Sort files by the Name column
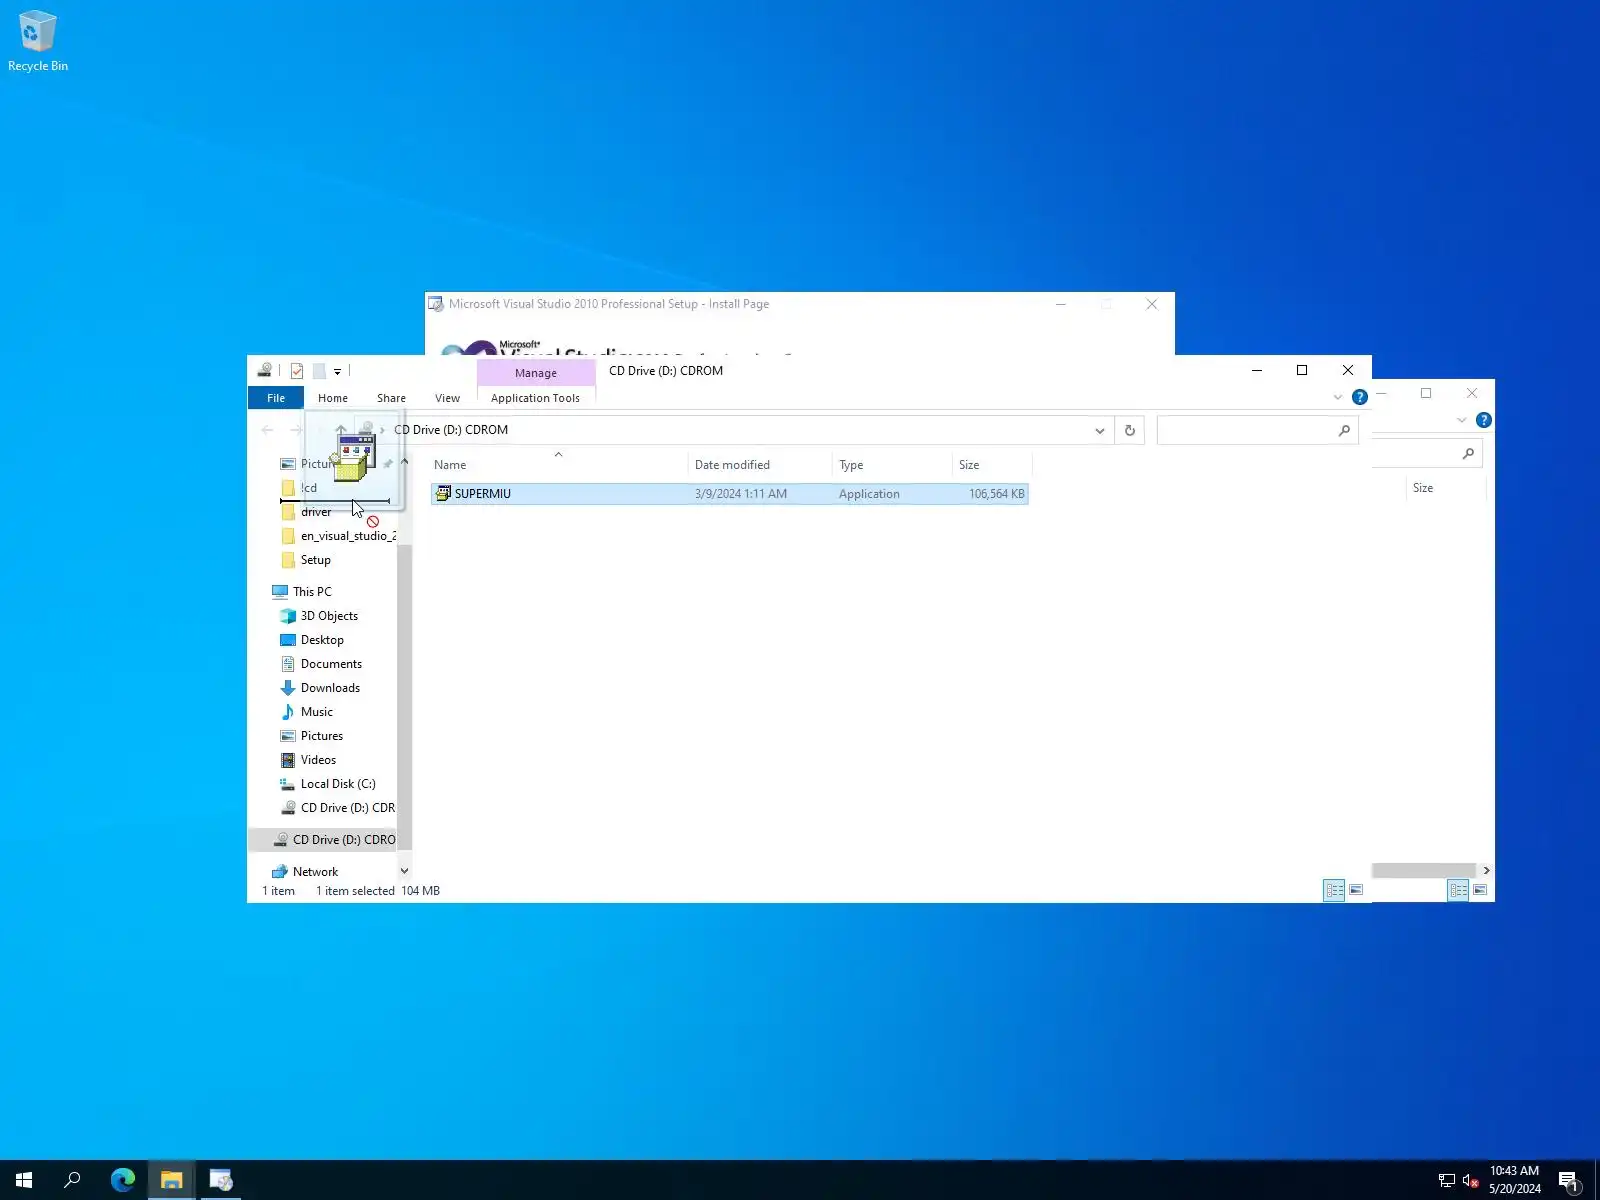Image resolution: width=1600 pixels, height=1200 pixels. 559,465
